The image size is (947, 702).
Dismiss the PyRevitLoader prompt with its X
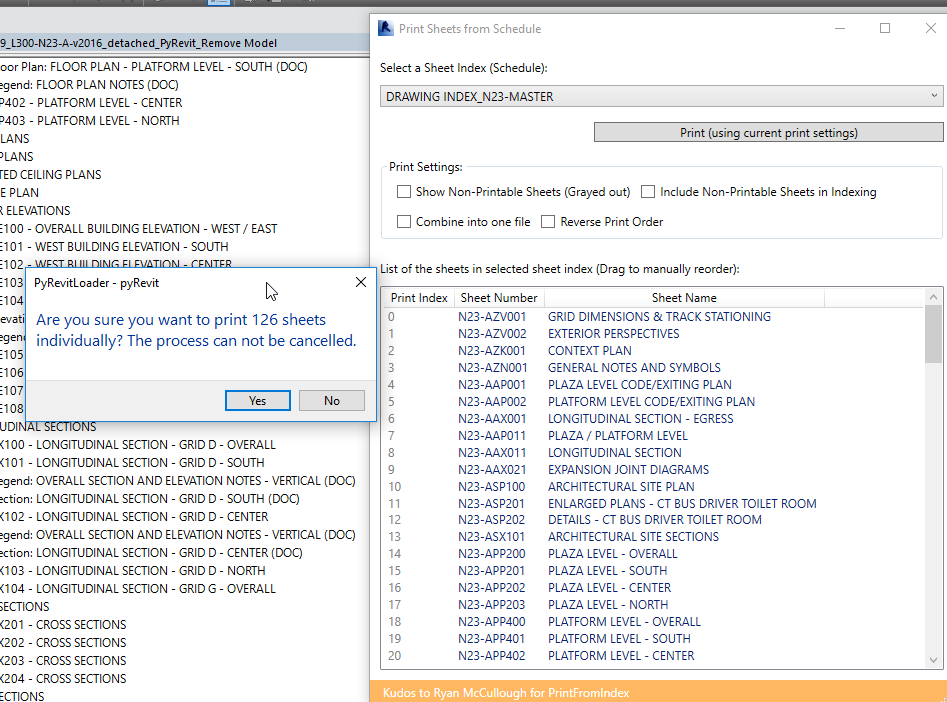[x=360, y=282]
